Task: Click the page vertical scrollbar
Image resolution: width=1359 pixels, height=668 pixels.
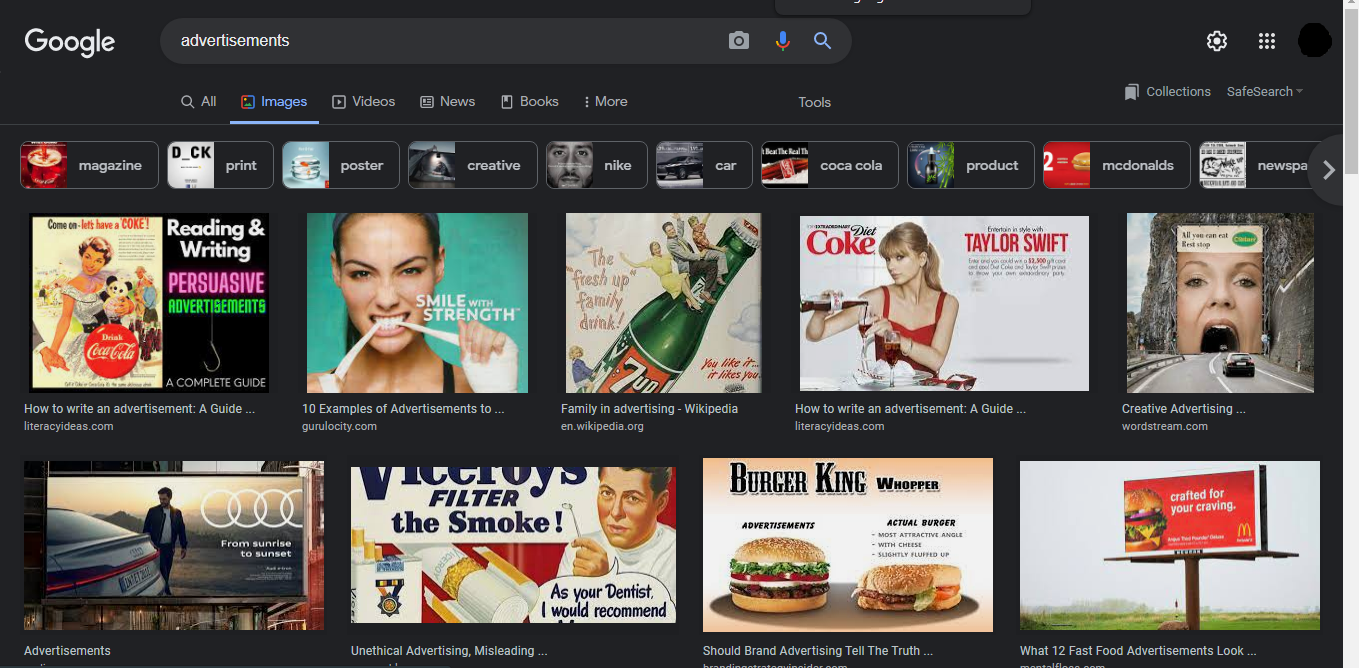Action: (x=1351, y=90)
